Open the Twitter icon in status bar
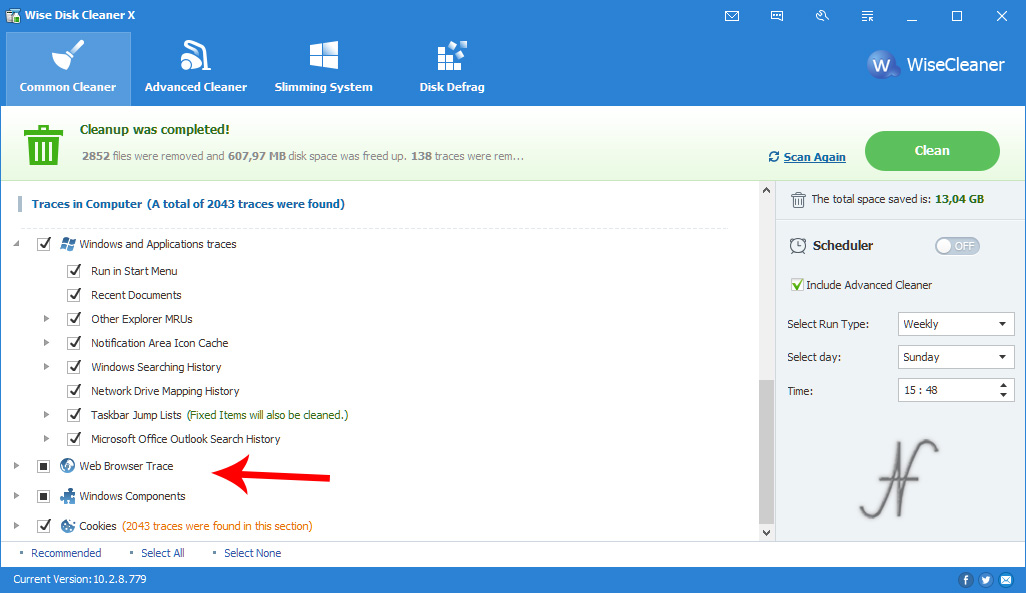 coord(986,579)
